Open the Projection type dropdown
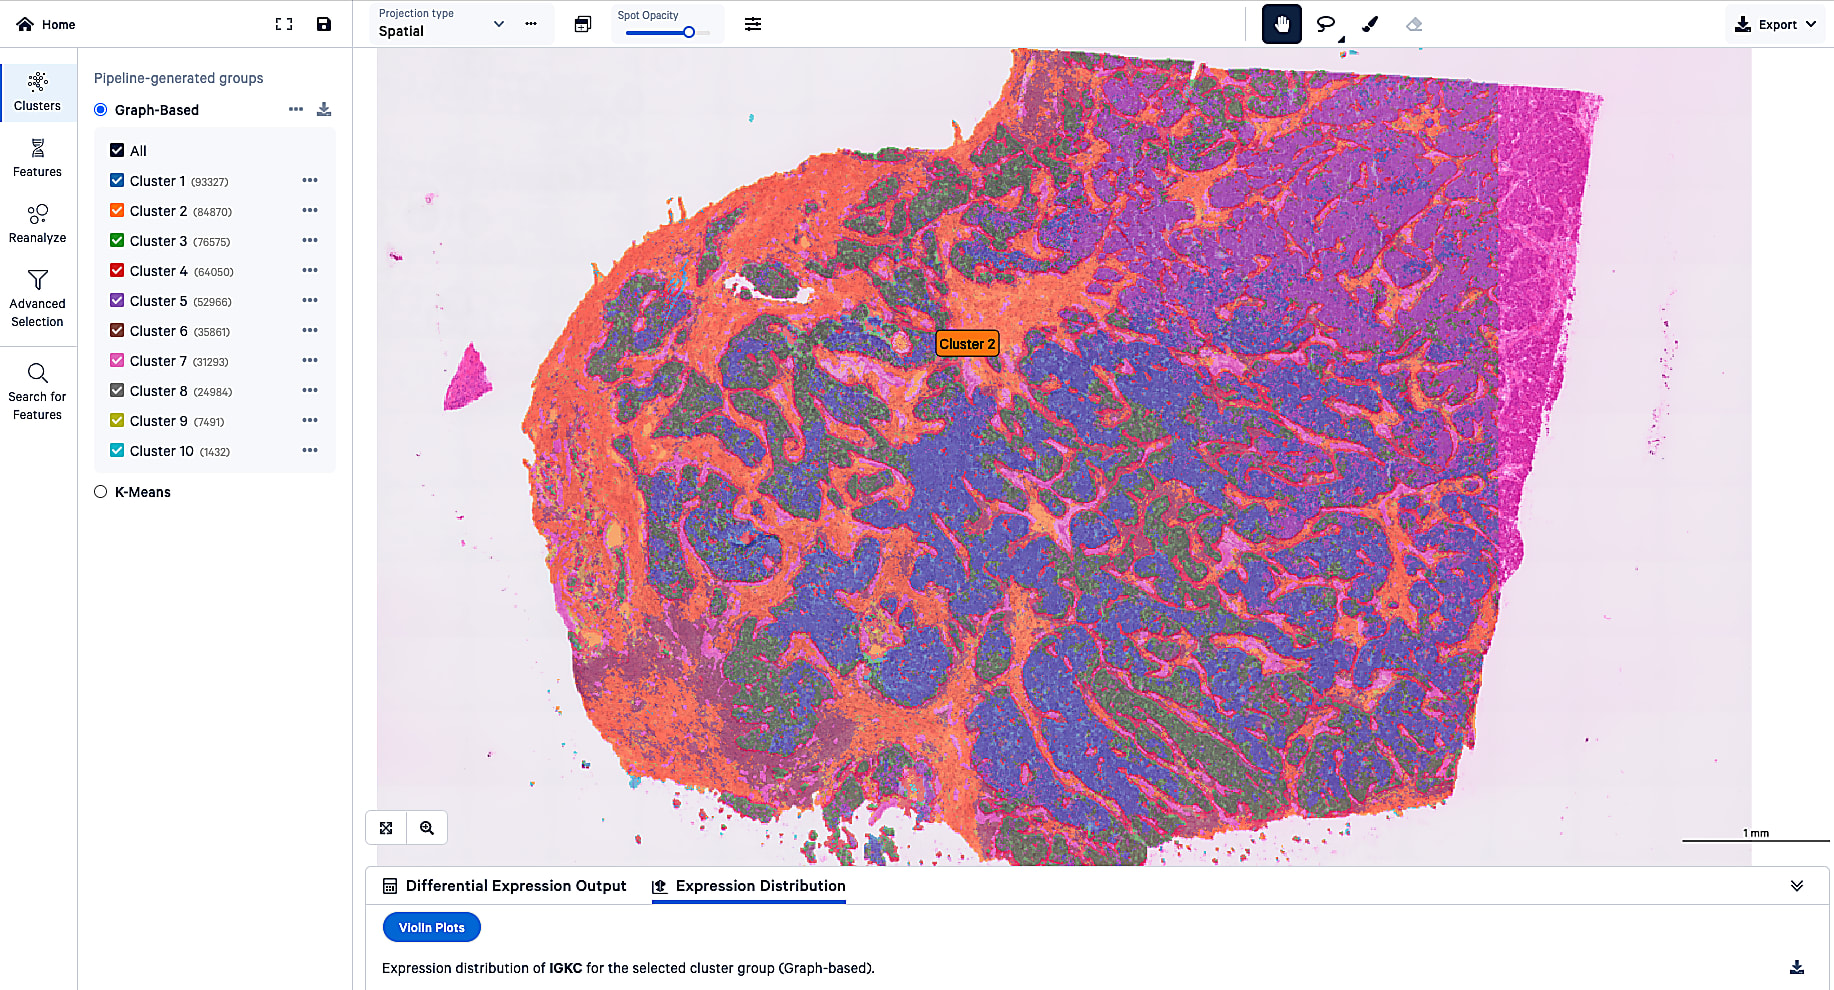1834x990 pixels. [499, 23]
